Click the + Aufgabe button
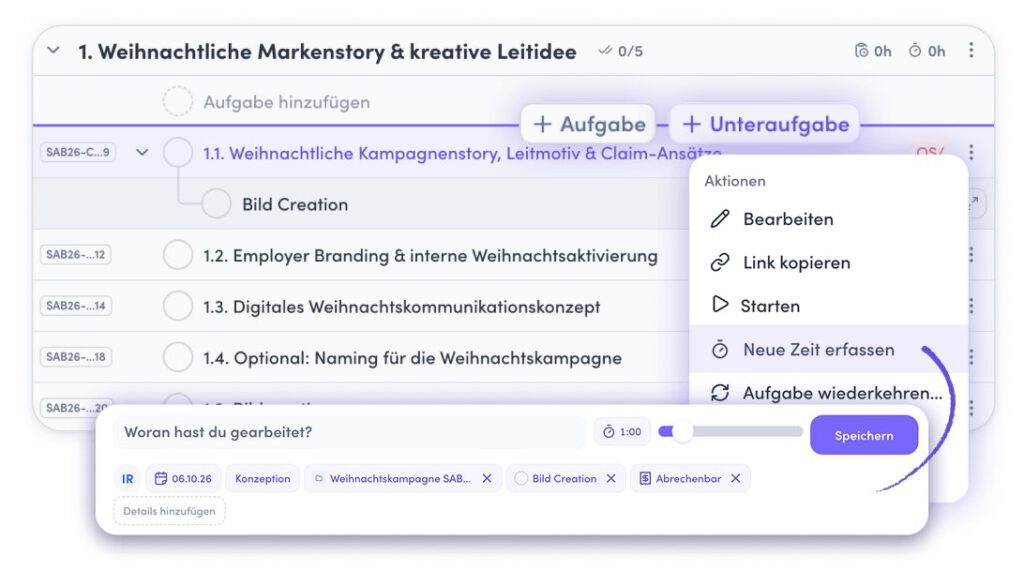Viewport: 1024px width, 570px height. pos(588,124)
